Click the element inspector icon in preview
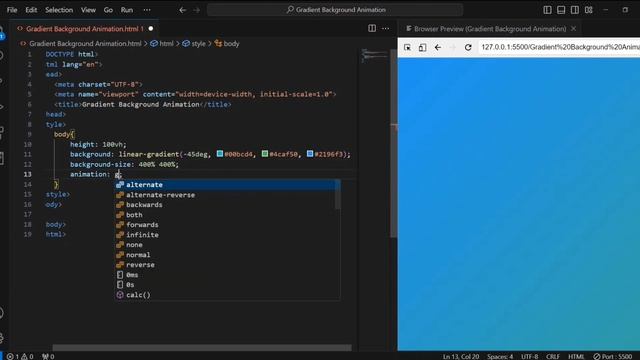The width and height of the screenshot is (640, 360). point(407,47)
